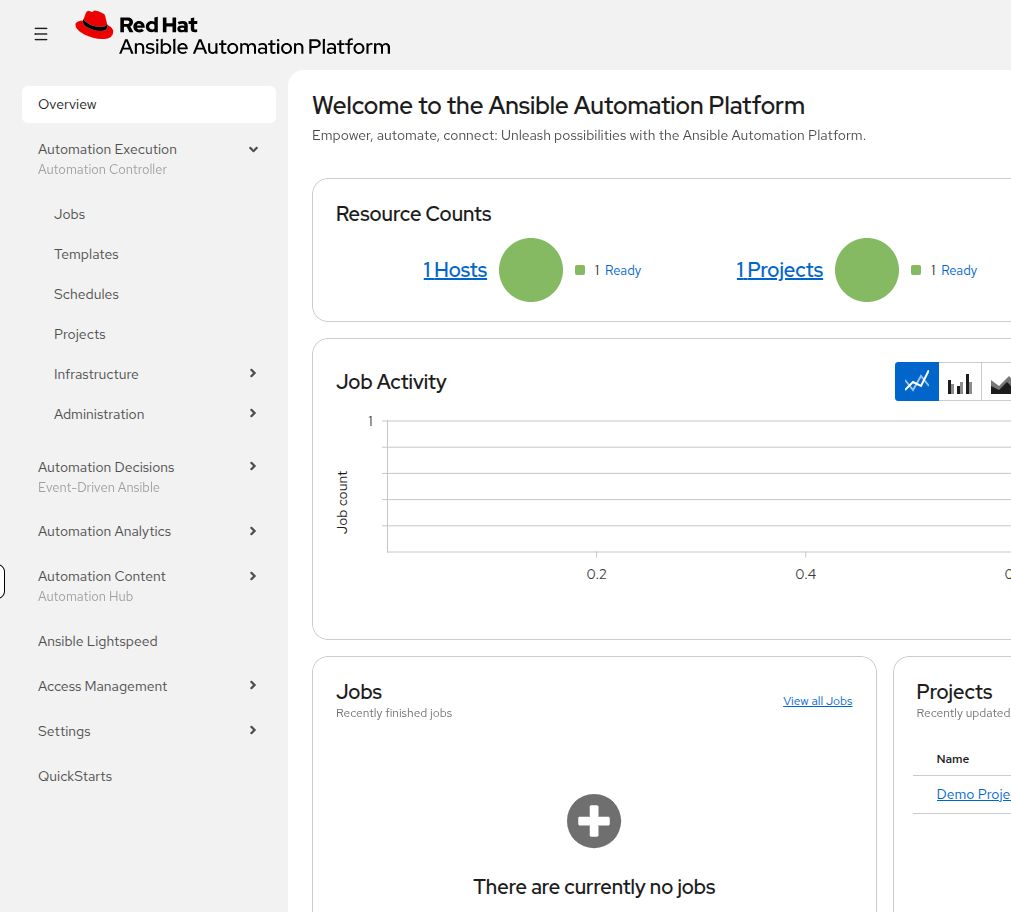Open the Overview page

tap(149, 104)
